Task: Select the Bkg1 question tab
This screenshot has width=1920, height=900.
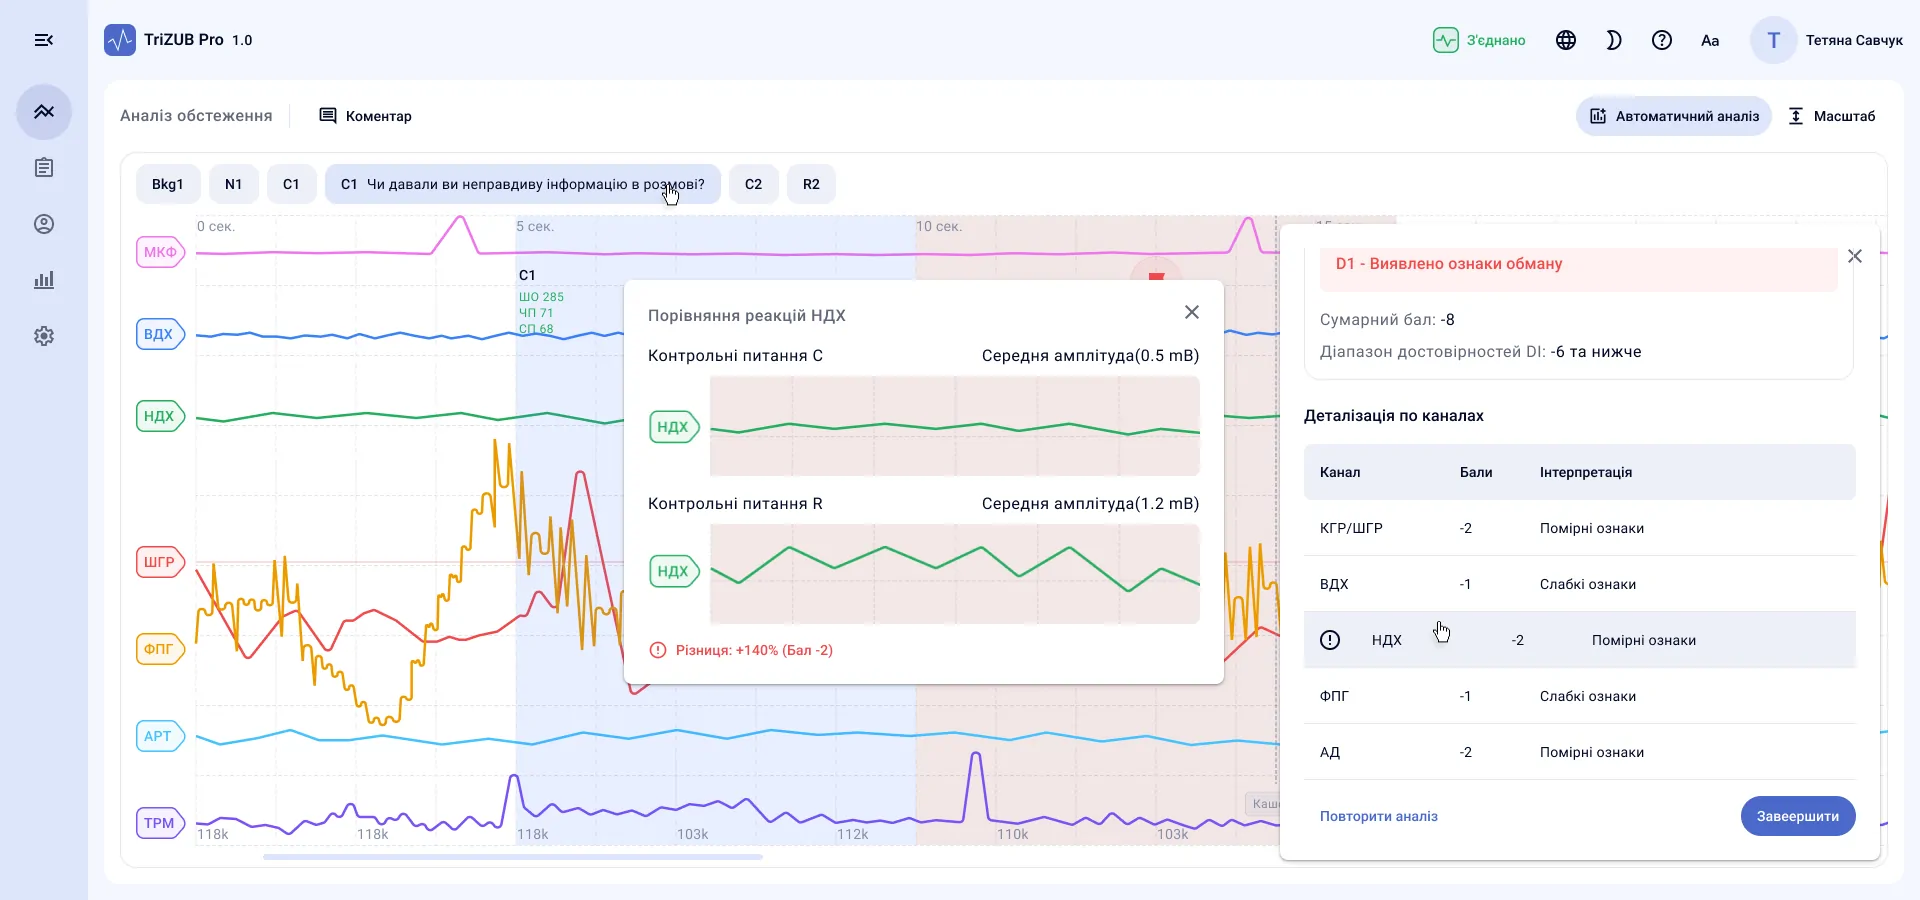Action: [x=168, y=184]
